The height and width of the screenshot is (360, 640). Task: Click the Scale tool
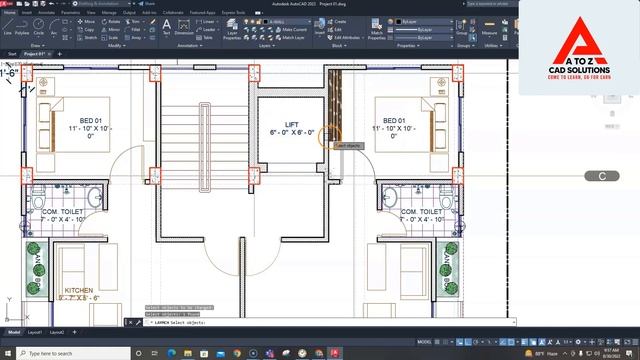[x=109, y=38]
